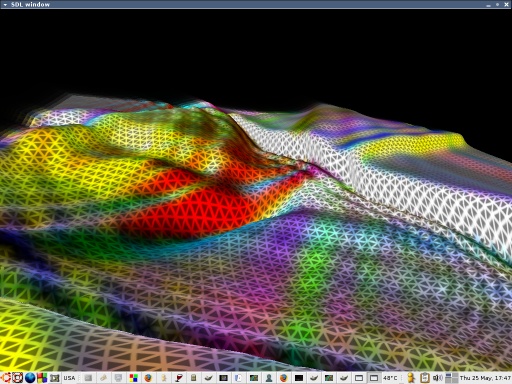Close the SDL window
The width and height of the screenshot is (512, 384).
tap(506, 4)
